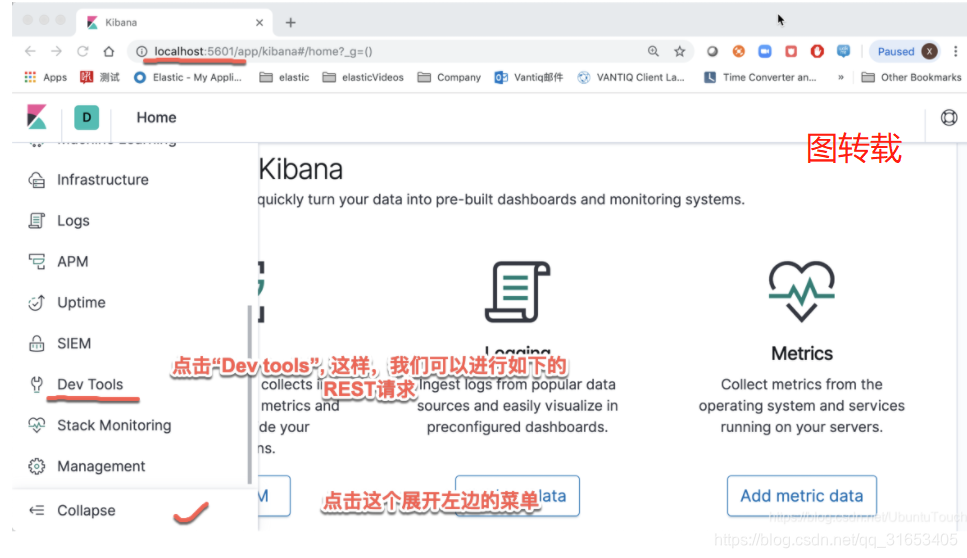Image resolution: width=967 pixels, height=558 pixels.
Task: Open the default space D avatar
Action: point(86,117)
